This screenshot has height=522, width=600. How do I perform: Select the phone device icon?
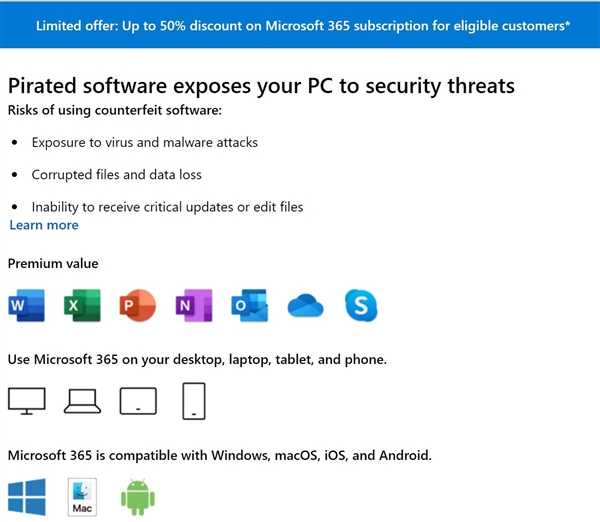(x=194, y=400)
